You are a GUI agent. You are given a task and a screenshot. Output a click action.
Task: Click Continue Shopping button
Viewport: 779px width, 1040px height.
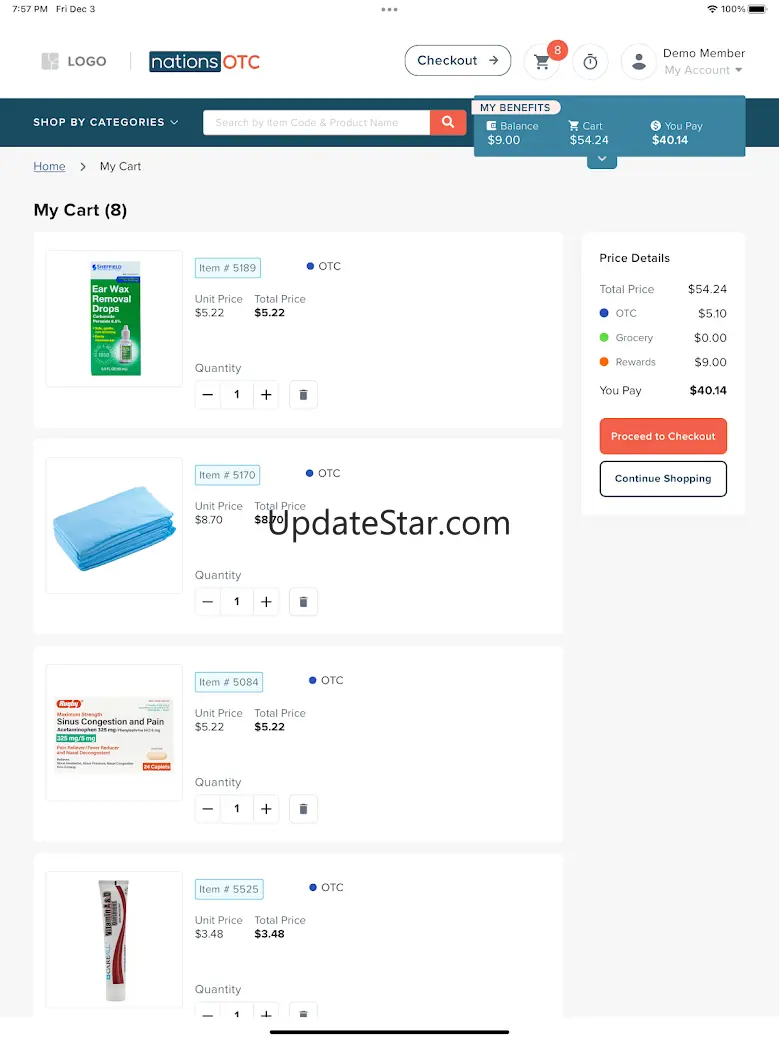pos(663,478)
